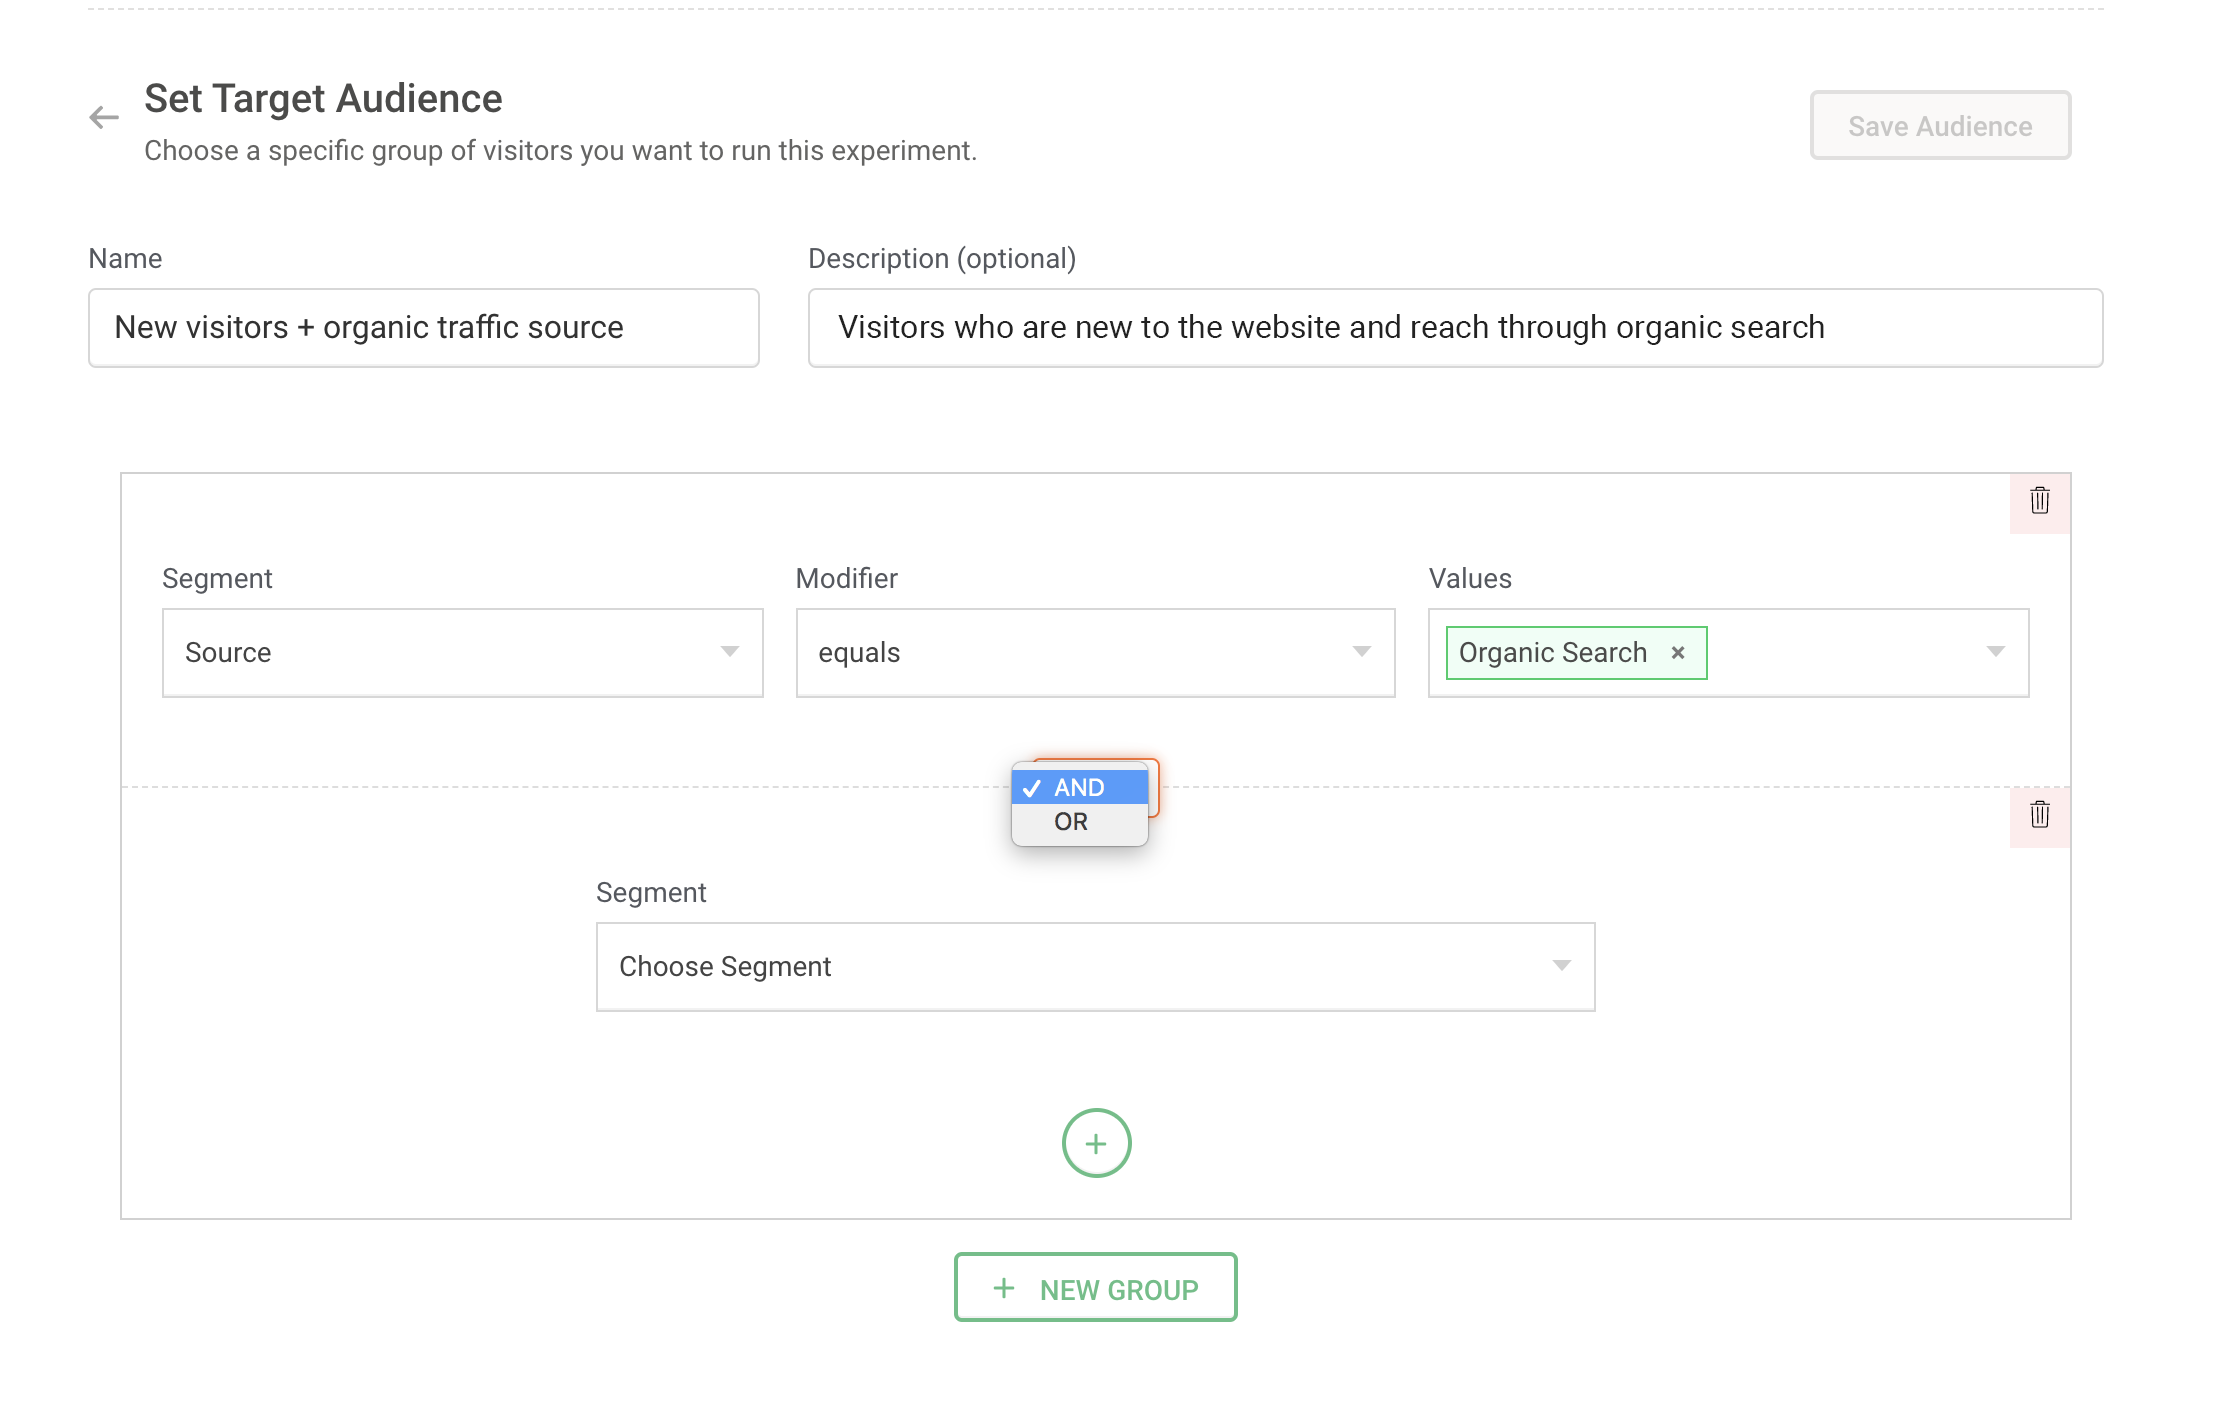Viewport: 2224px width, 1404px height.
Task: Click the plus icon inside NEW GROUP button
Action: pos(1004,1288)
